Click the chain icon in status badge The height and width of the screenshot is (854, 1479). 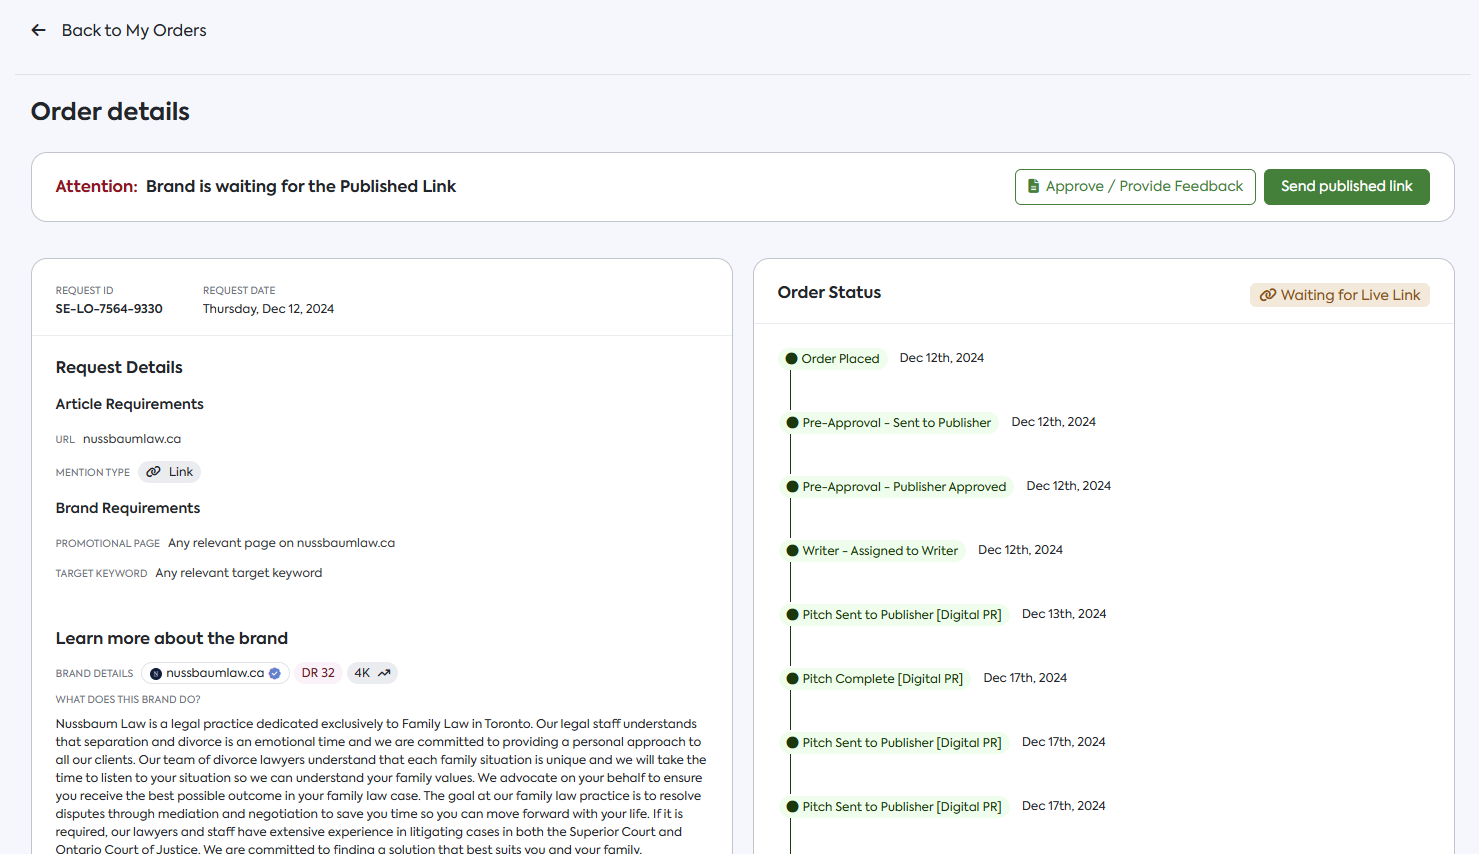1267,295
